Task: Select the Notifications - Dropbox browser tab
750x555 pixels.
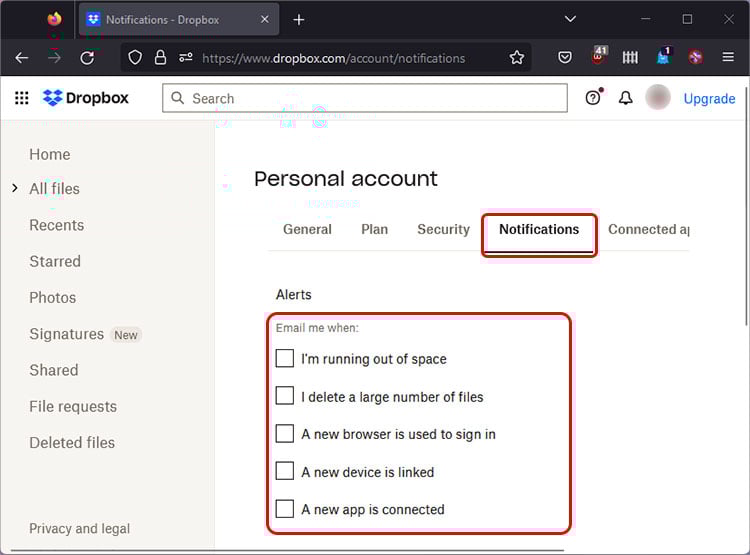Action: click(179, 20)
